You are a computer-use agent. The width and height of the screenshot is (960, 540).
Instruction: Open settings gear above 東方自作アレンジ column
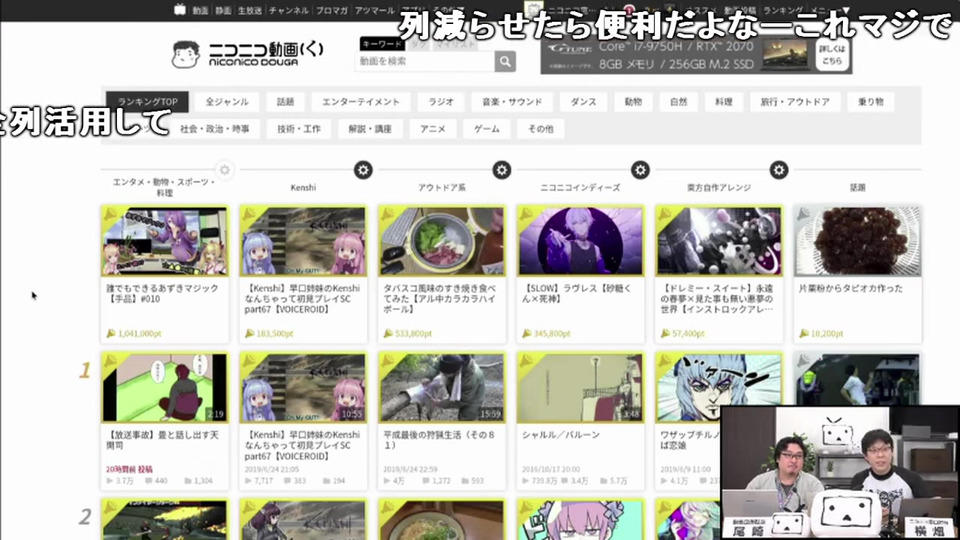coord(779,170)
